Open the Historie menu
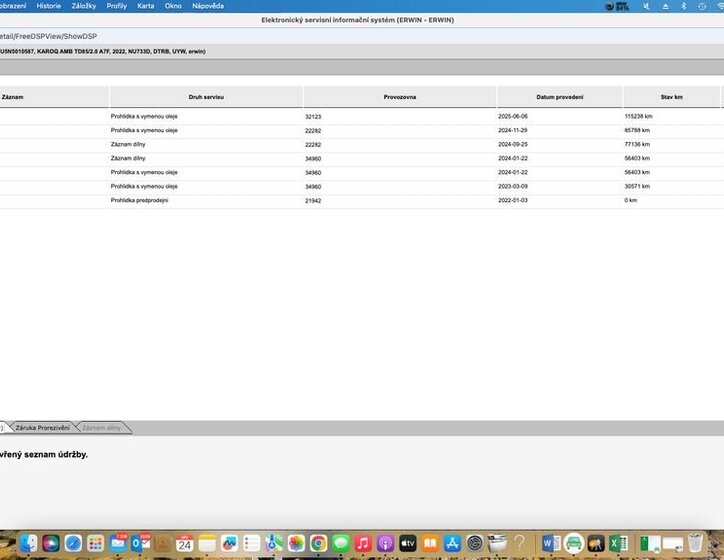724x560 pixels. click(48, 6)
